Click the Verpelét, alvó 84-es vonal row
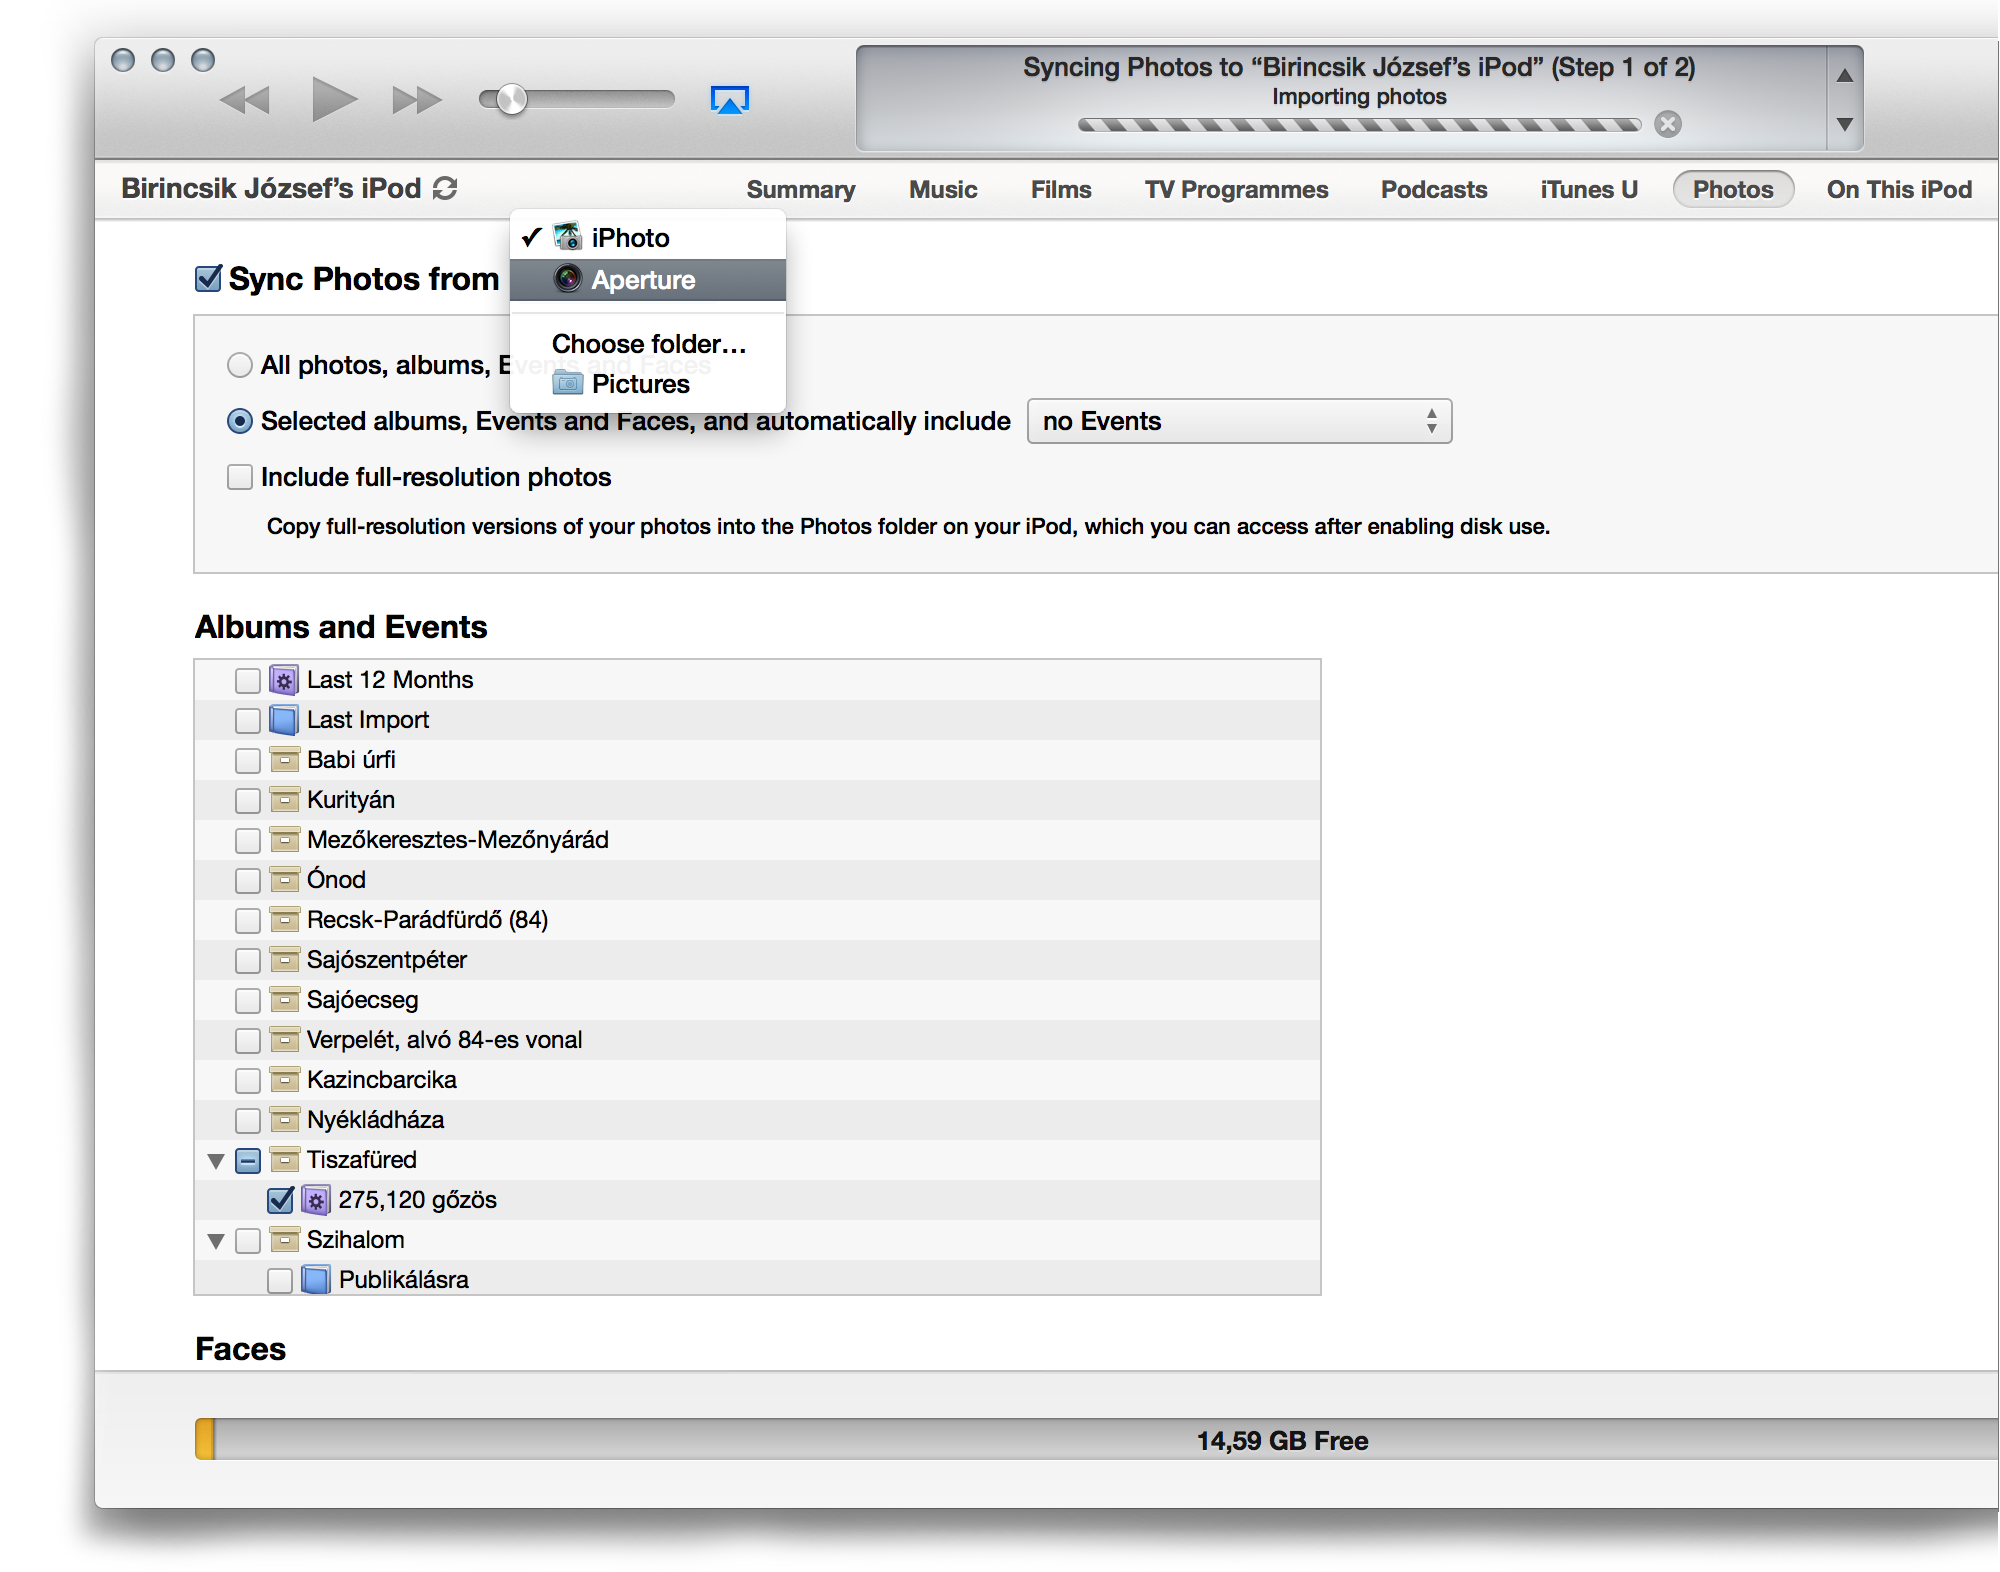This screenshot has height=1572, width=2000. point(757,1040)
